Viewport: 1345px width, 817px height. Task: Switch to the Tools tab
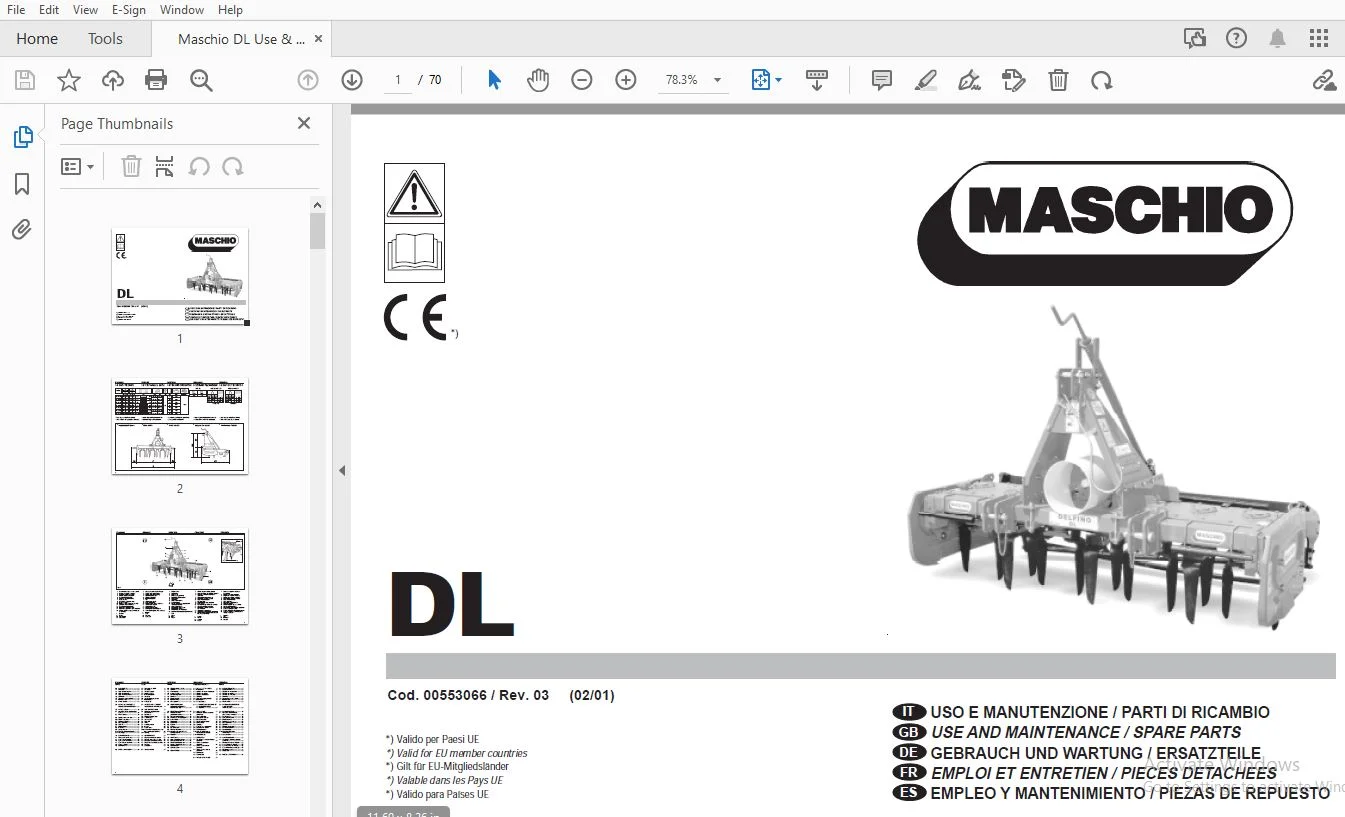pos(105,39)
